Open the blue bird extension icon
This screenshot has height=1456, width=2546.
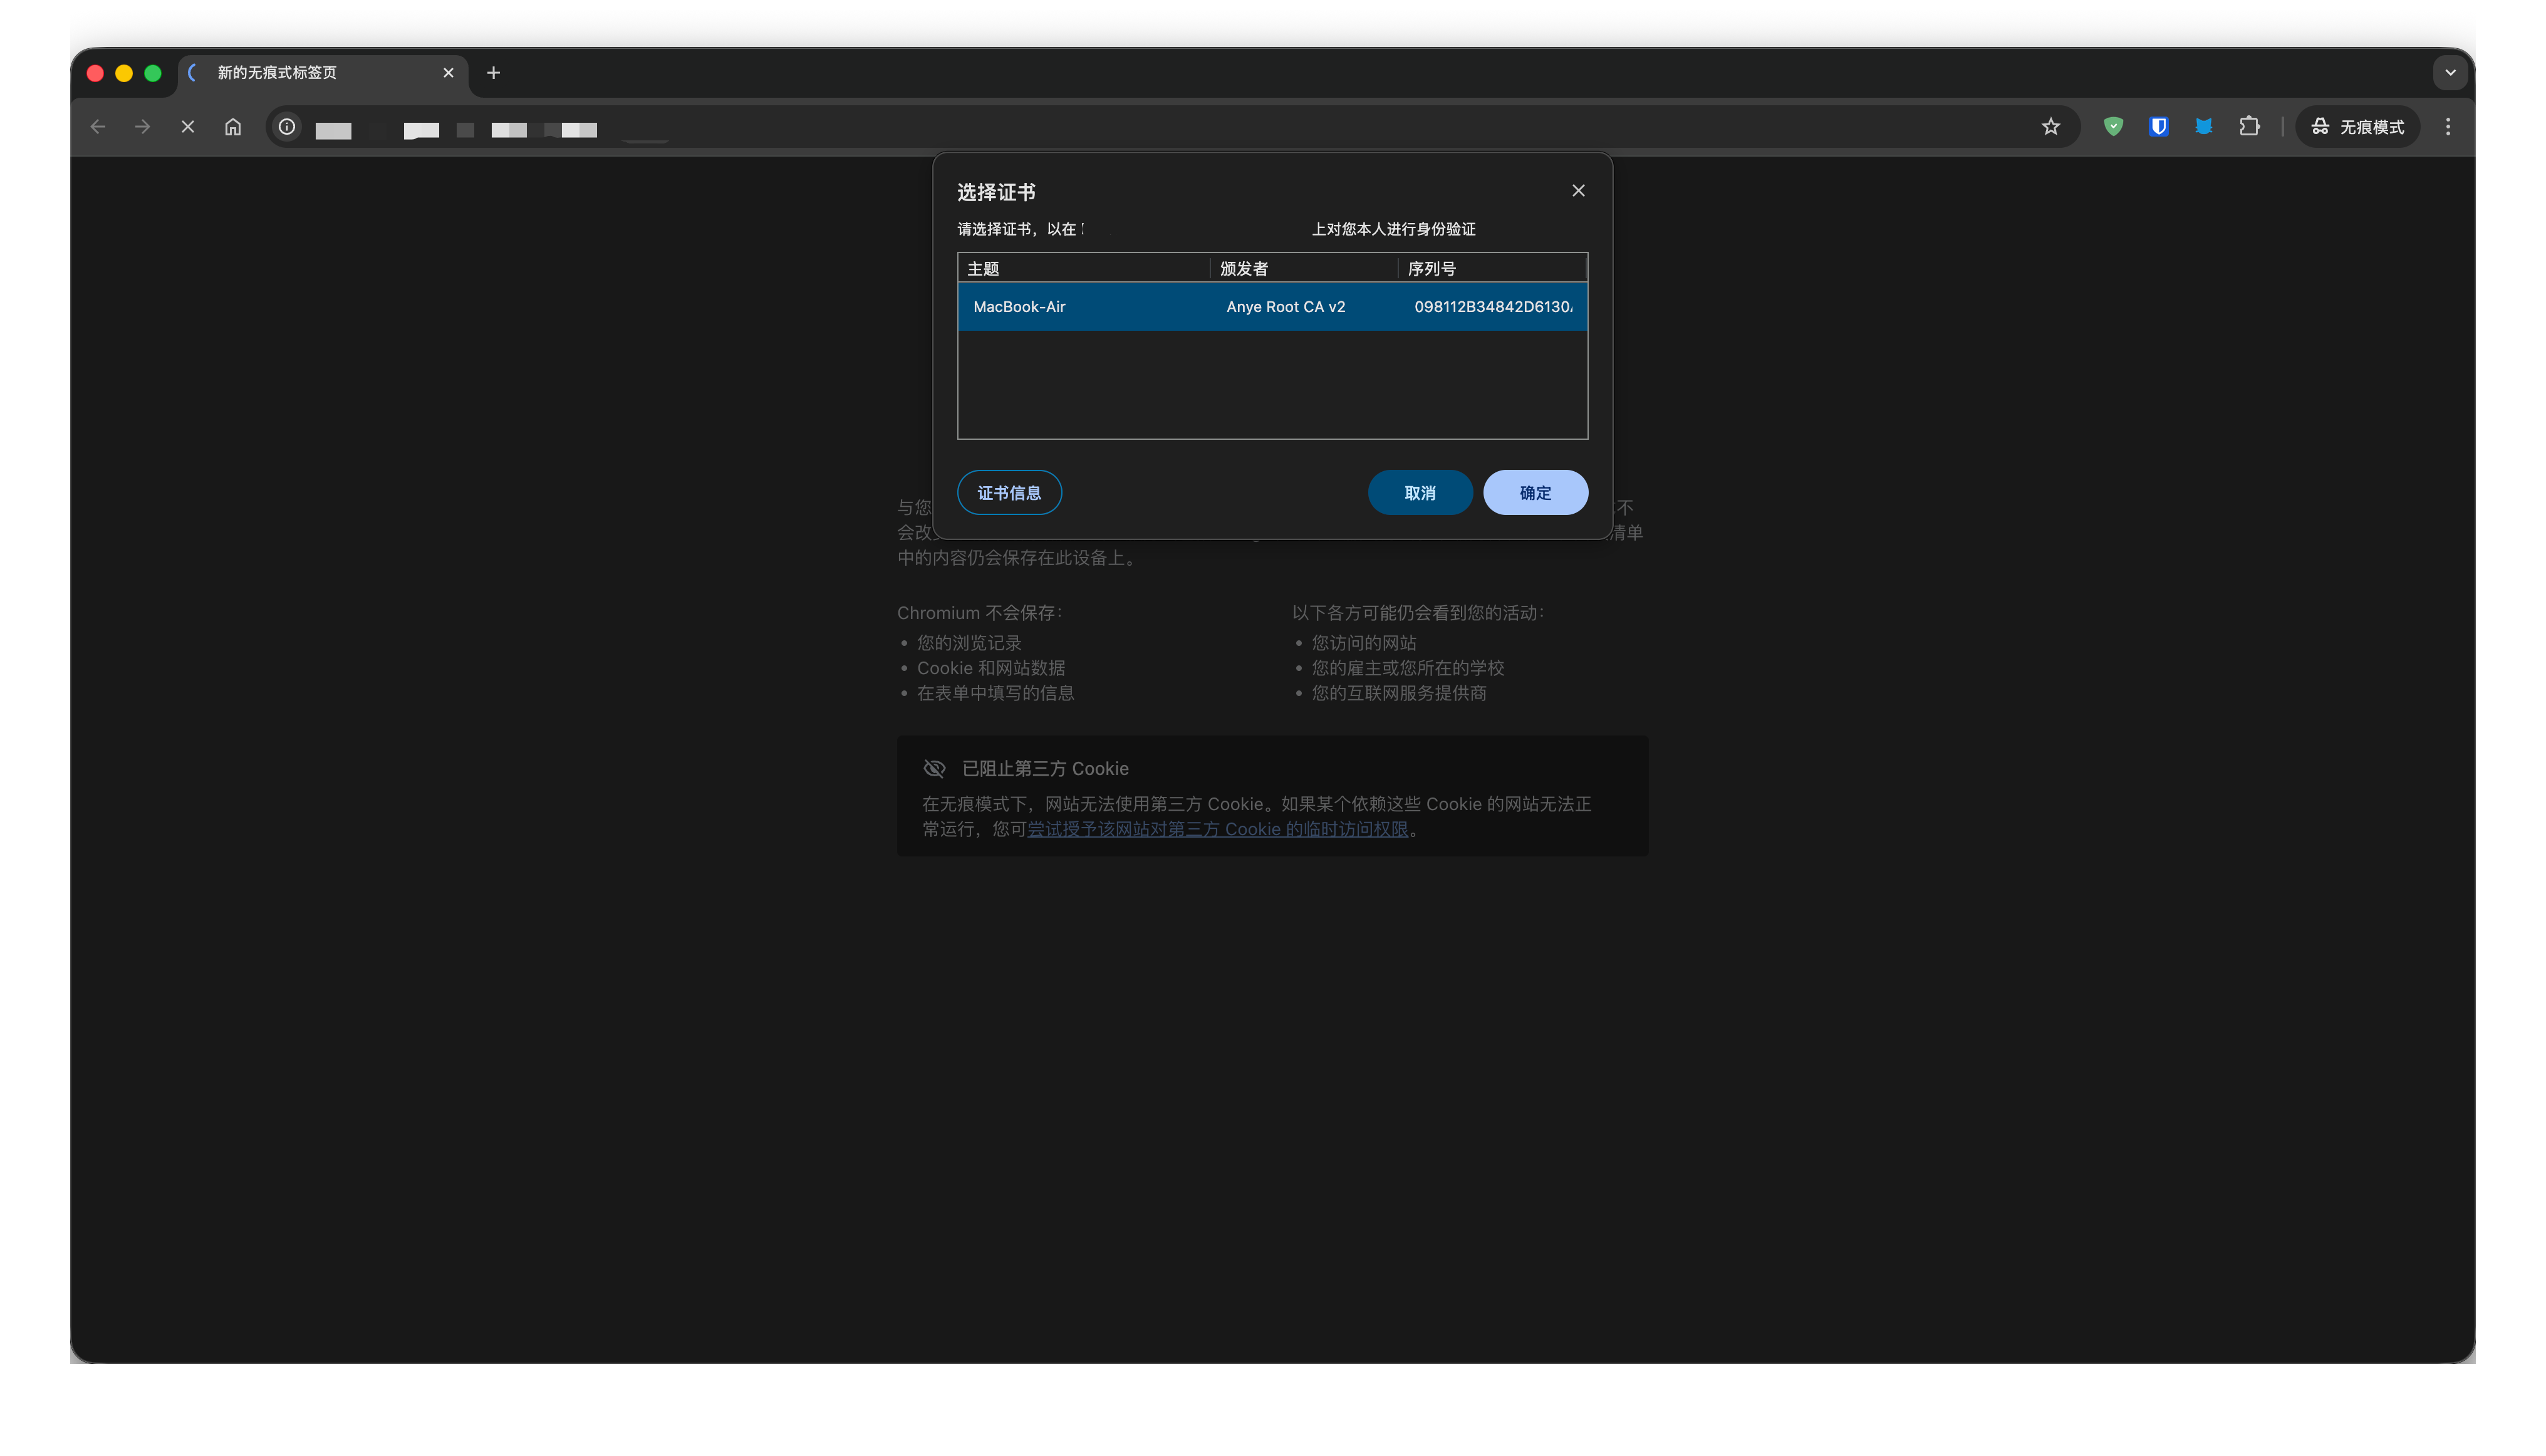click(2204, 127)
